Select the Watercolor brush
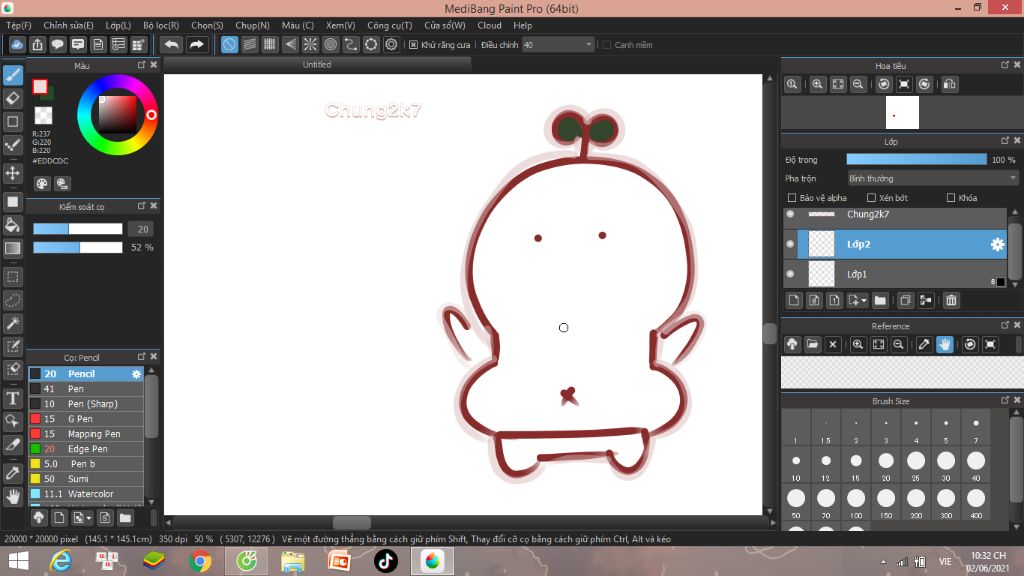This screenshot has width=1024, height=576. tap(86, 494)
